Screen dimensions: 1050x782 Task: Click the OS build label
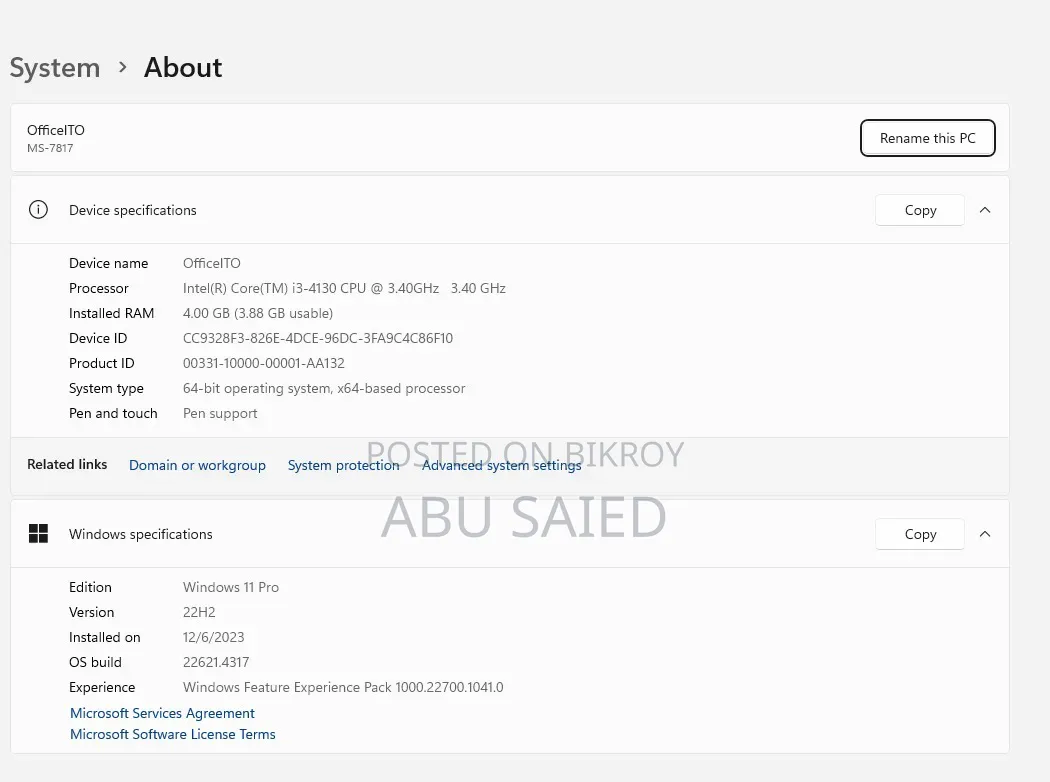click(95, 662)
